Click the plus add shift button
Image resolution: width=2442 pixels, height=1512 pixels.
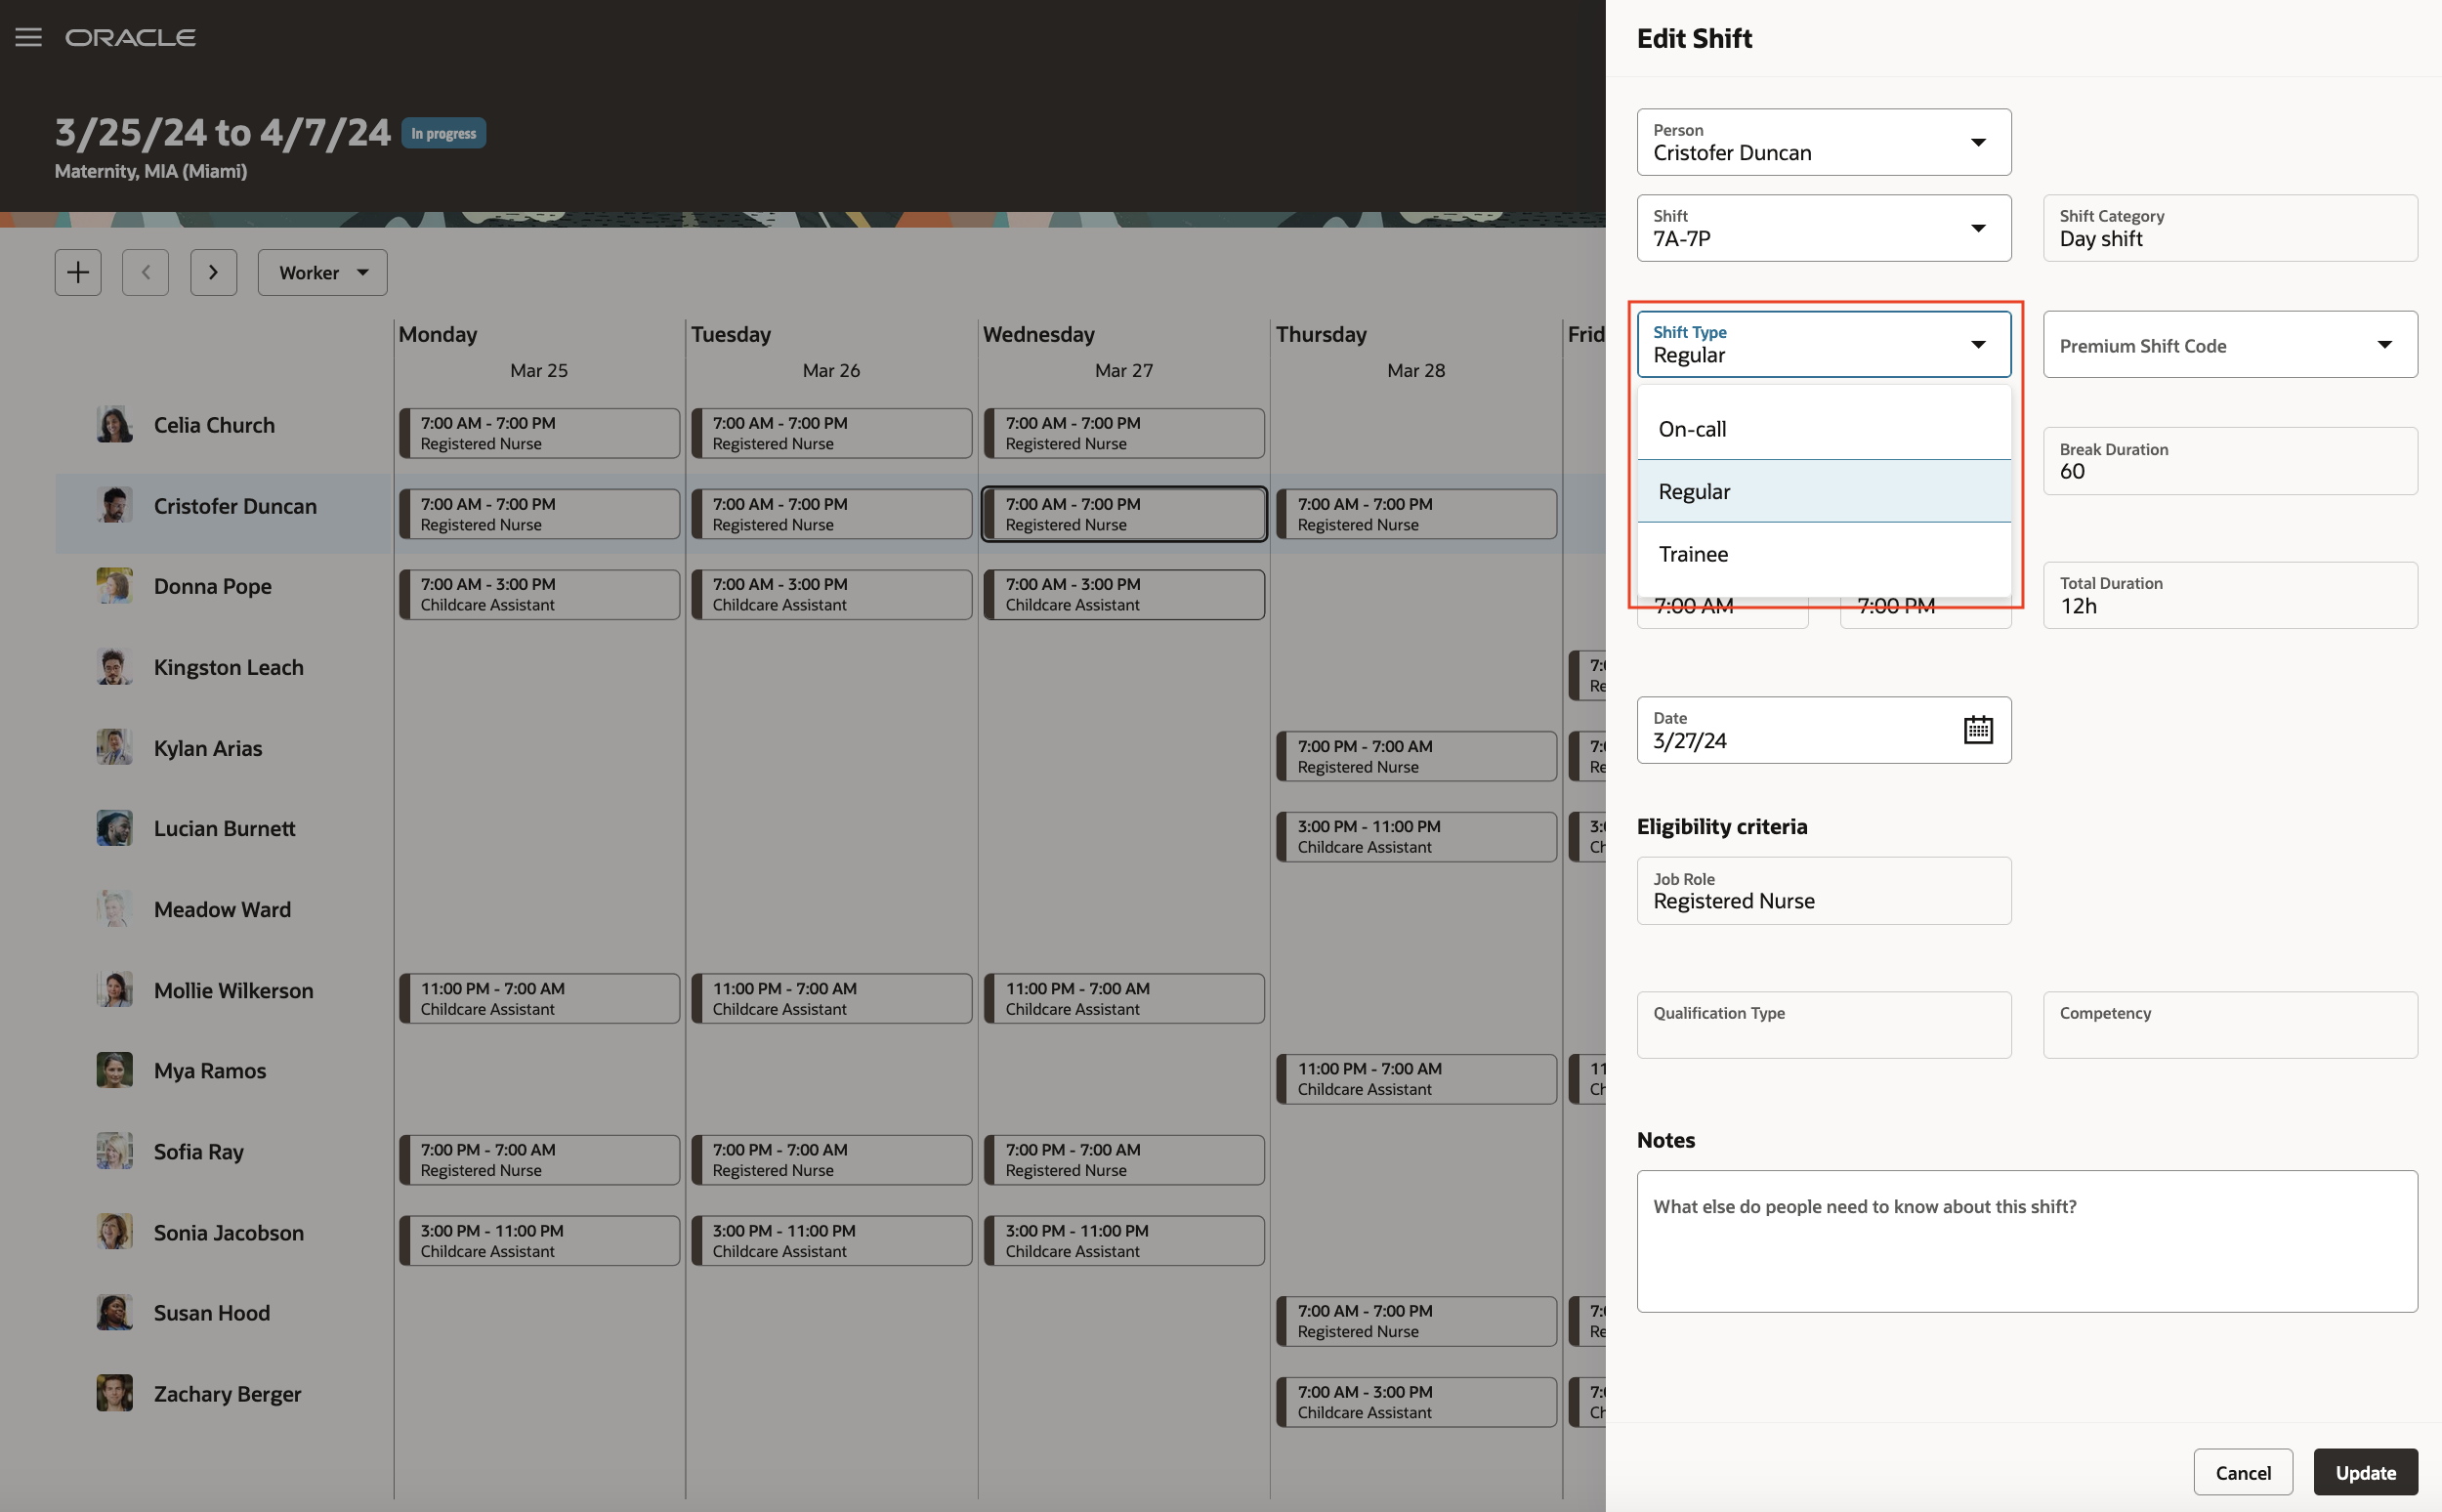tap(78, 272)
